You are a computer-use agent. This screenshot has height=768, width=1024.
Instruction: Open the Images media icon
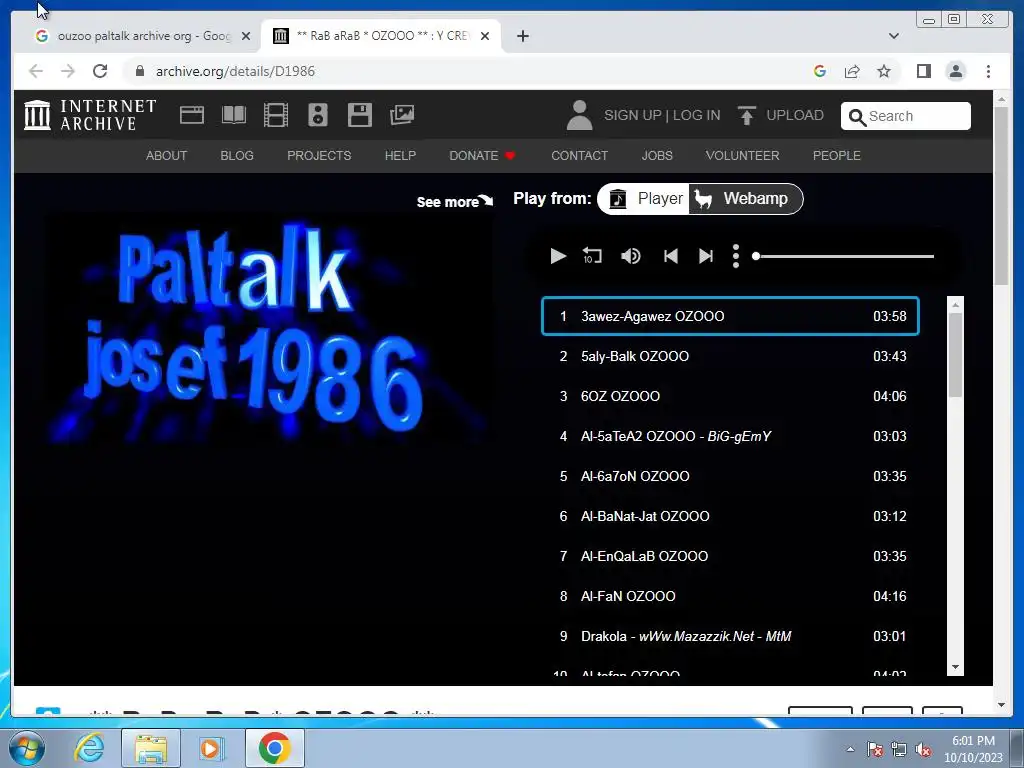point(402,115)
